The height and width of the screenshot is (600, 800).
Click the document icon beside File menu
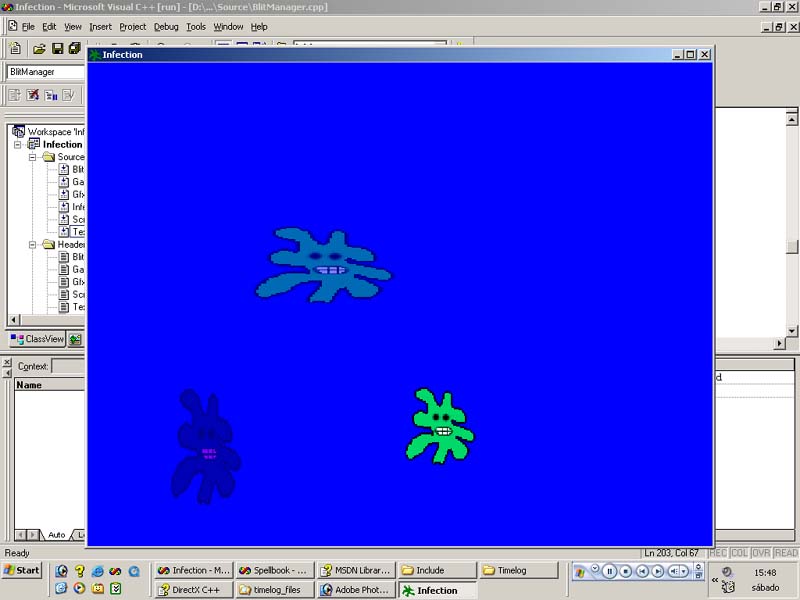point(13,26)
